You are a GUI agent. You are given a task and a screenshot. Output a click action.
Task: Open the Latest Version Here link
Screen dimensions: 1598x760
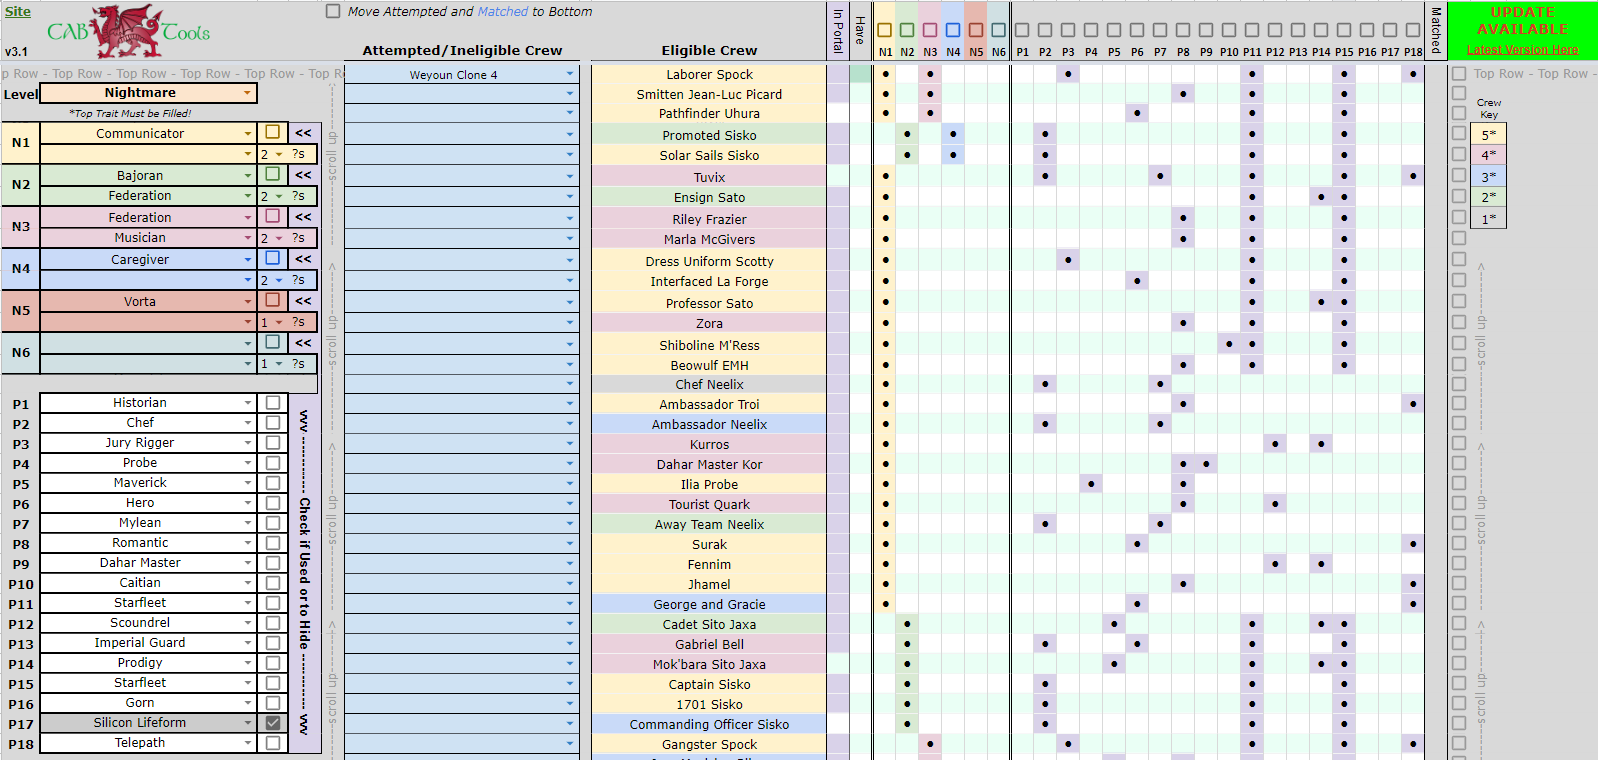[x=1522, y=50]
